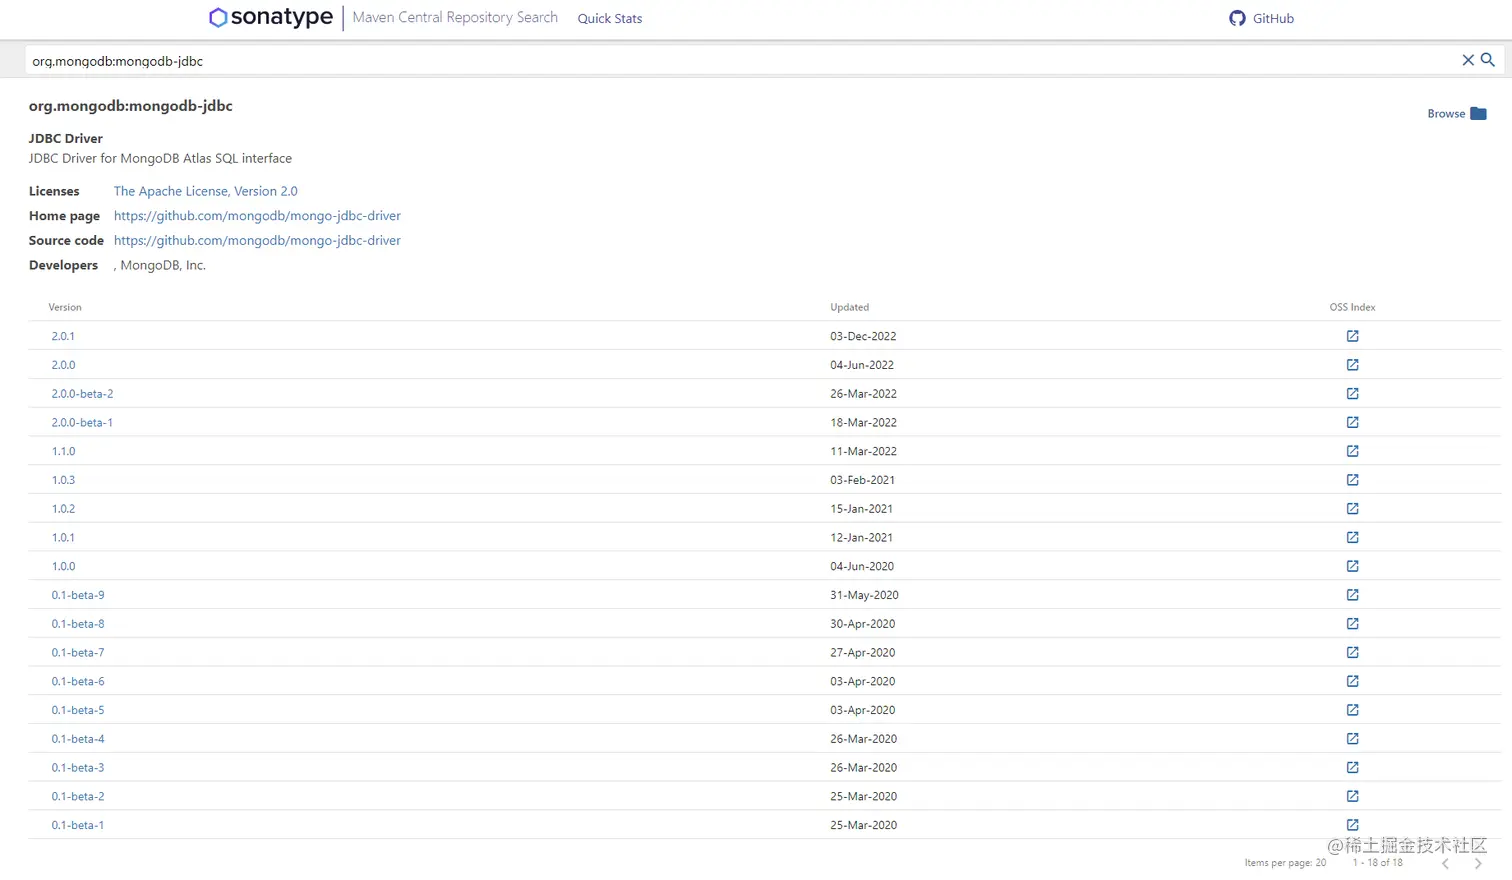Open the Quick Stats page
The image size is (1512, 880).
click(610, 19)
